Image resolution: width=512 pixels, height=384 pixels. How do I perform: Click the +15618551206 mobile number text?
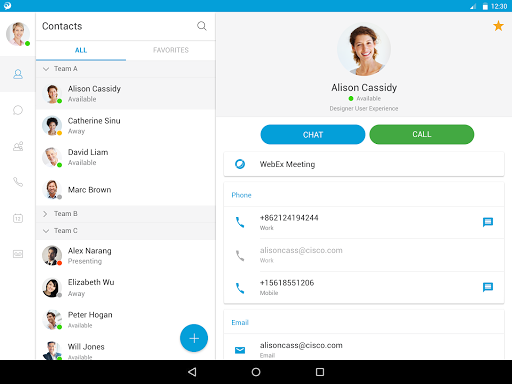click(287, 283)
